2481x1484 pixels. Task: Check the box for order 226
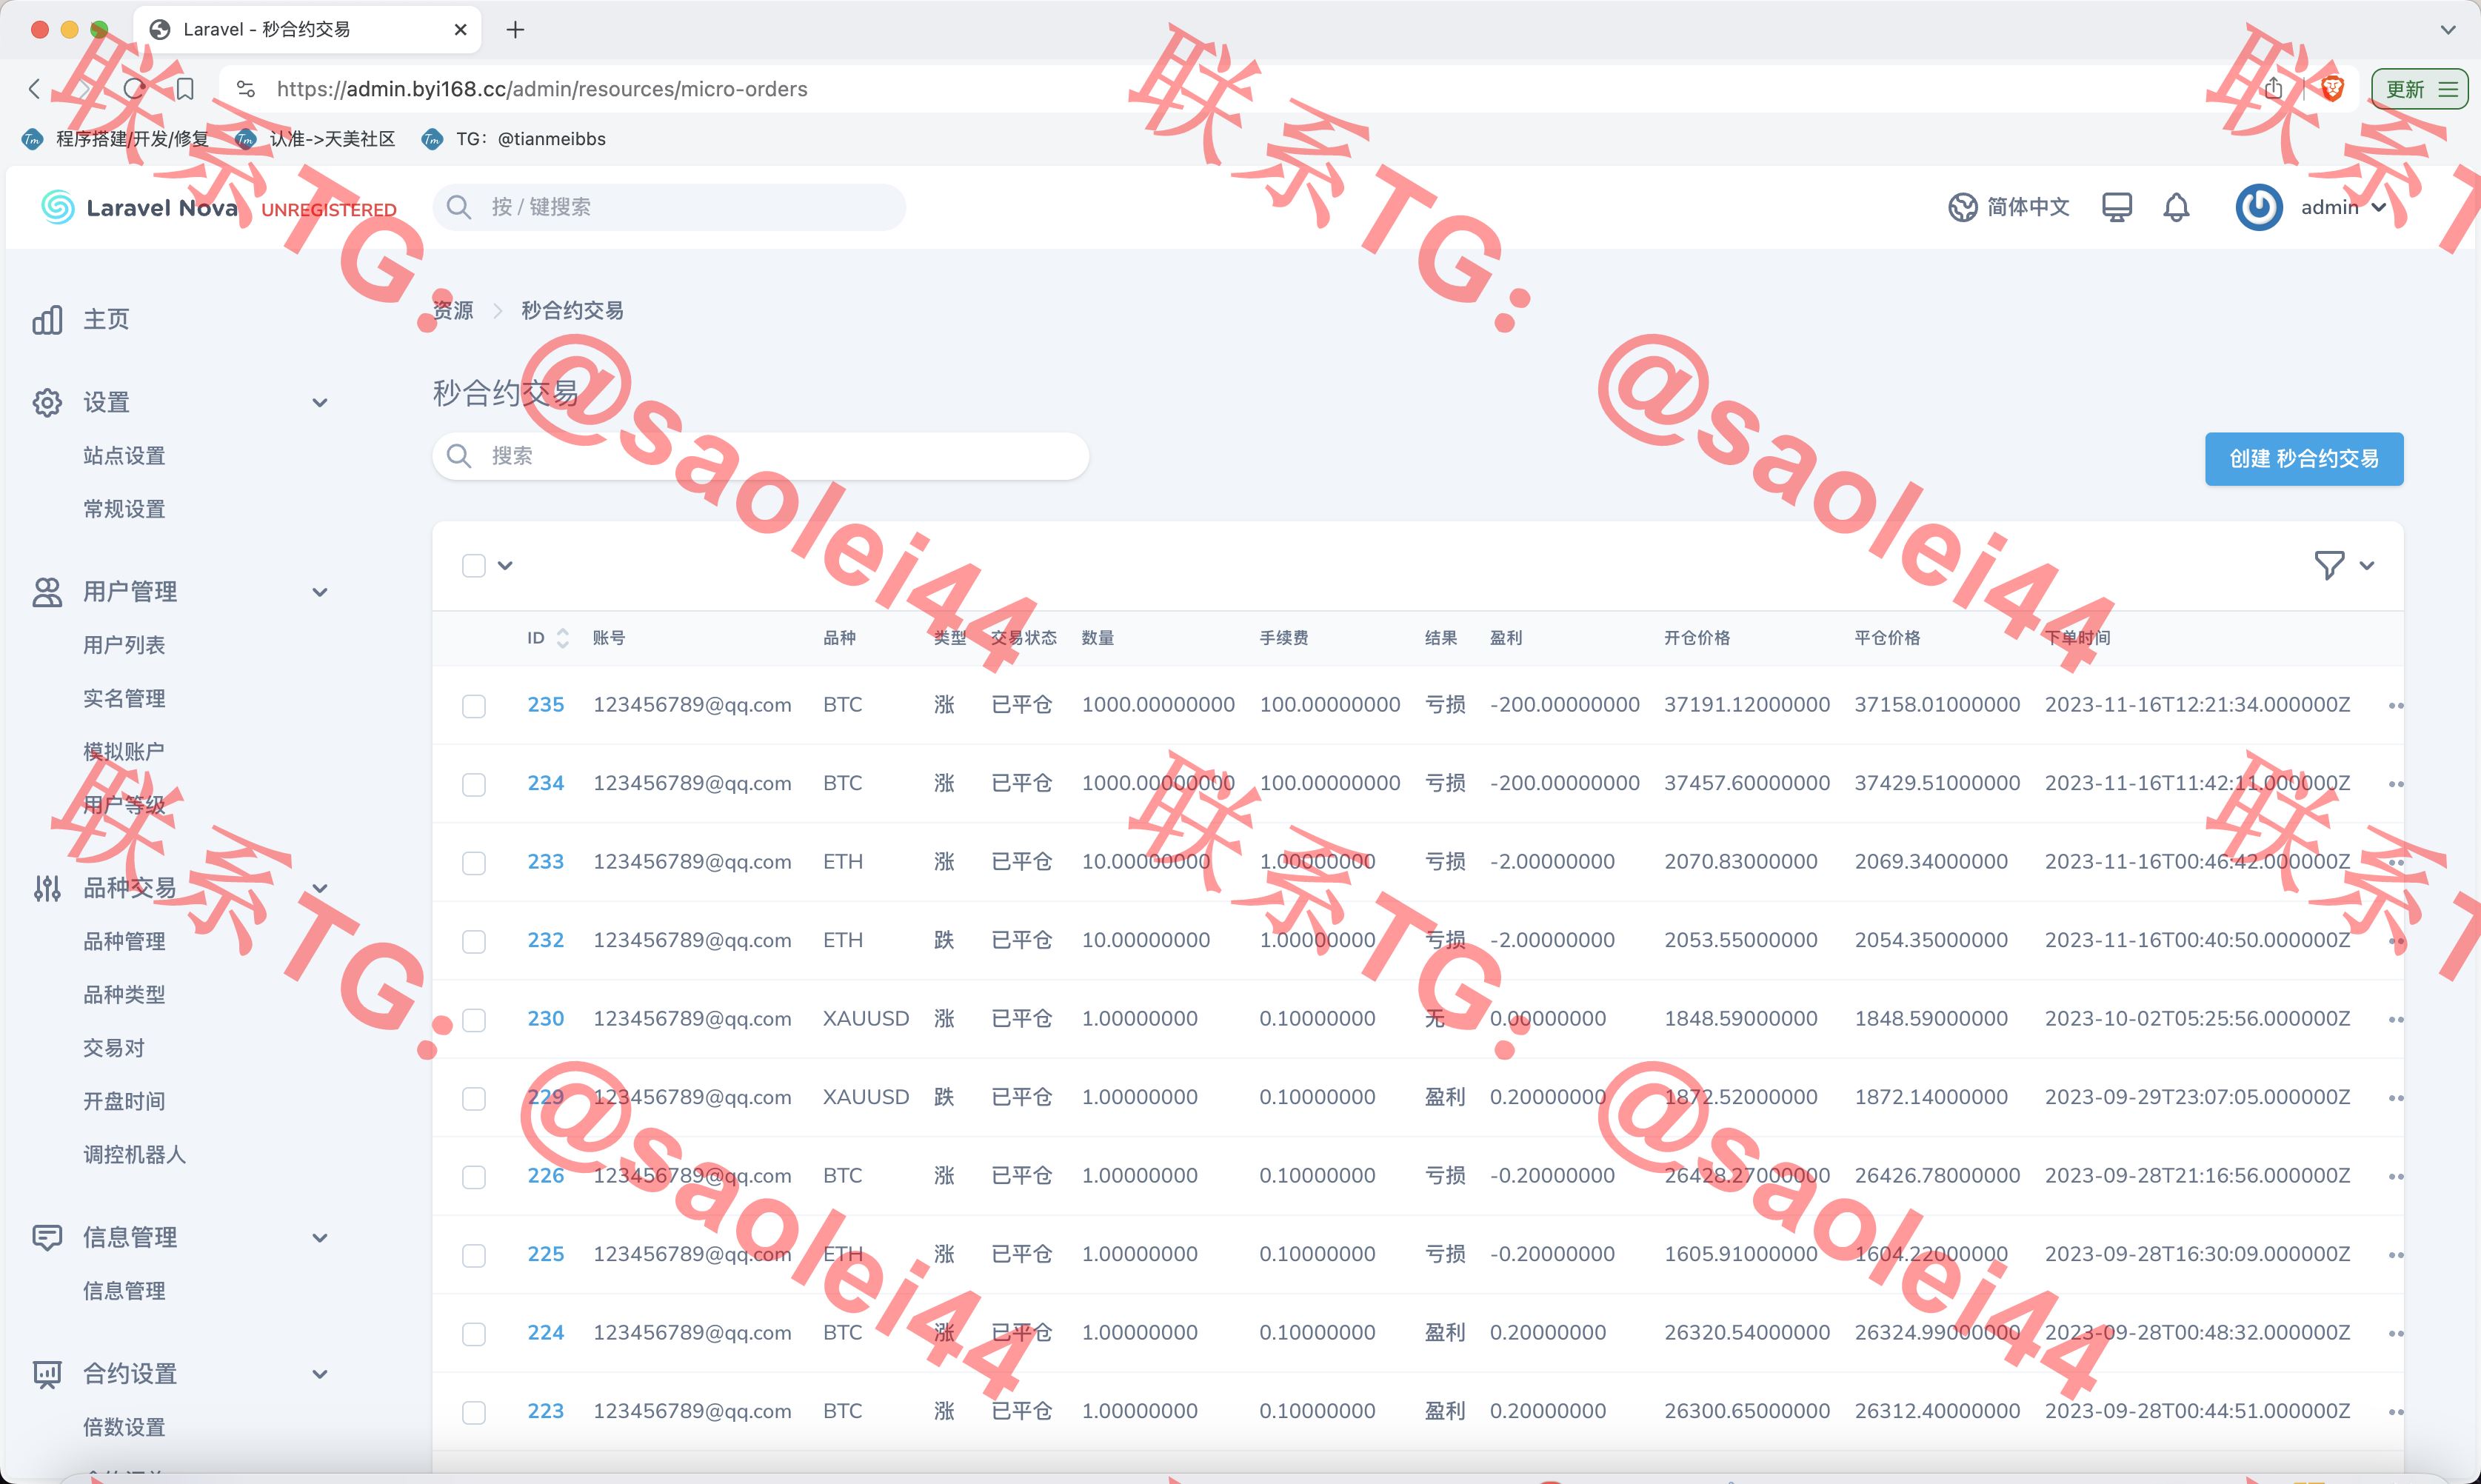tap(474, 1177)
